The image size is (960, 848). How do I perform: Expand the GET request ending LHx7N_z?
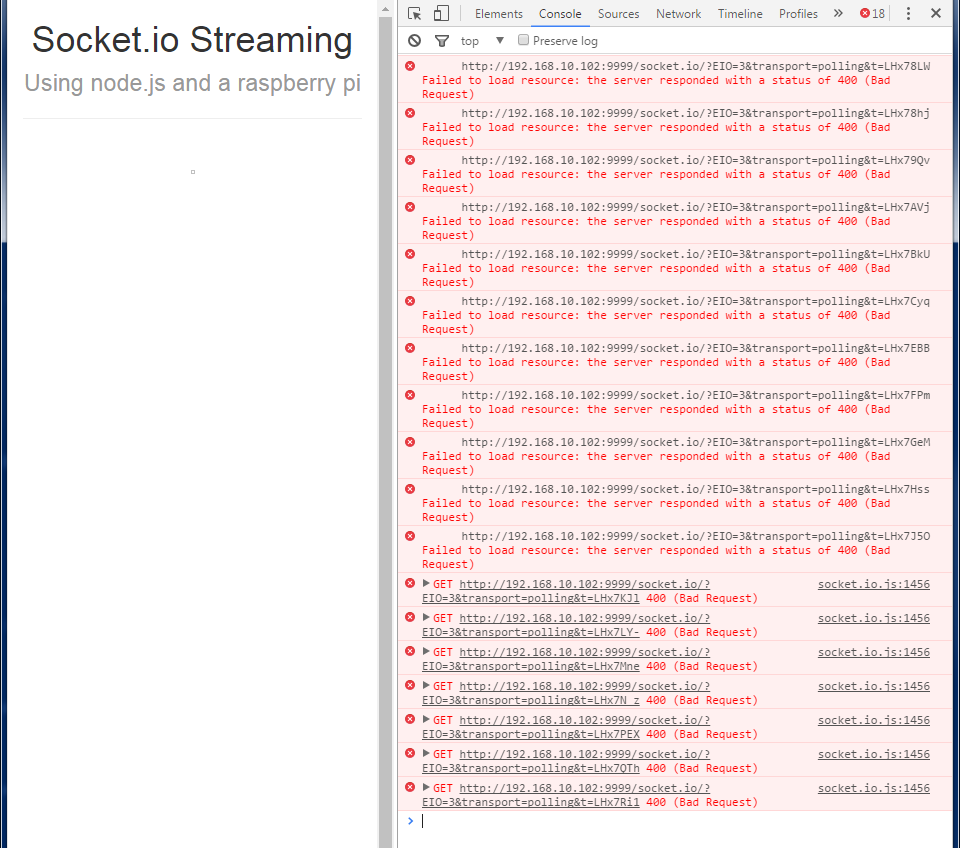pos(426,686)
